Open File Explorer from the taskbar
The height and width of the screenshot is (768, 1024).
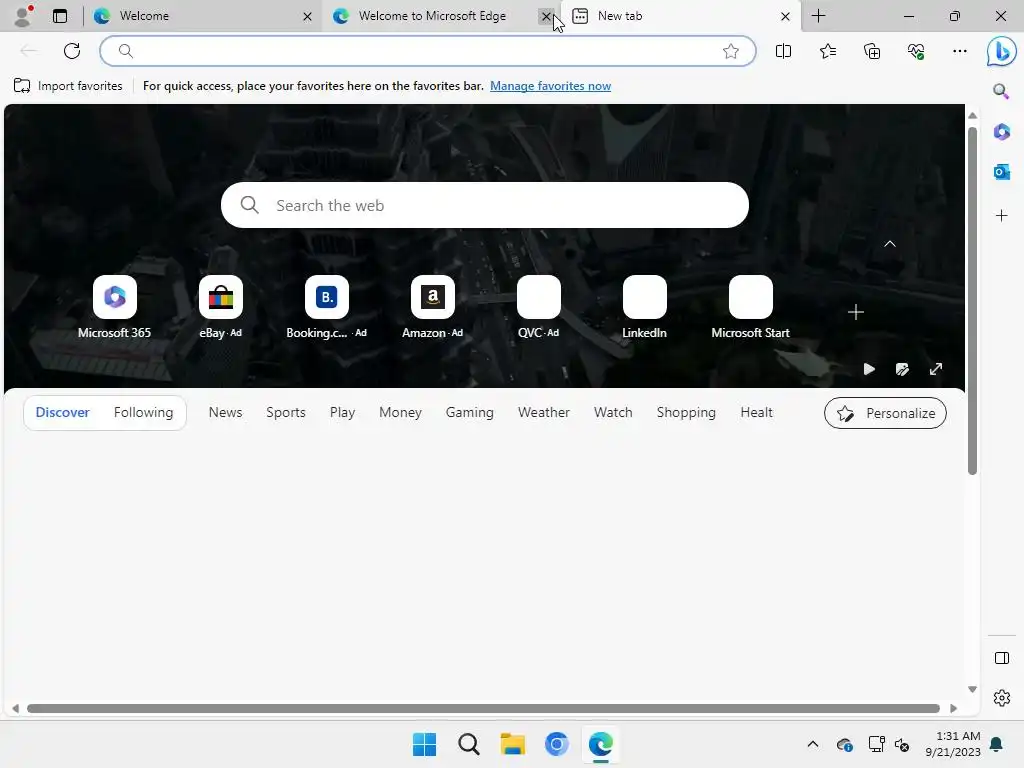(x=513, y=744)
